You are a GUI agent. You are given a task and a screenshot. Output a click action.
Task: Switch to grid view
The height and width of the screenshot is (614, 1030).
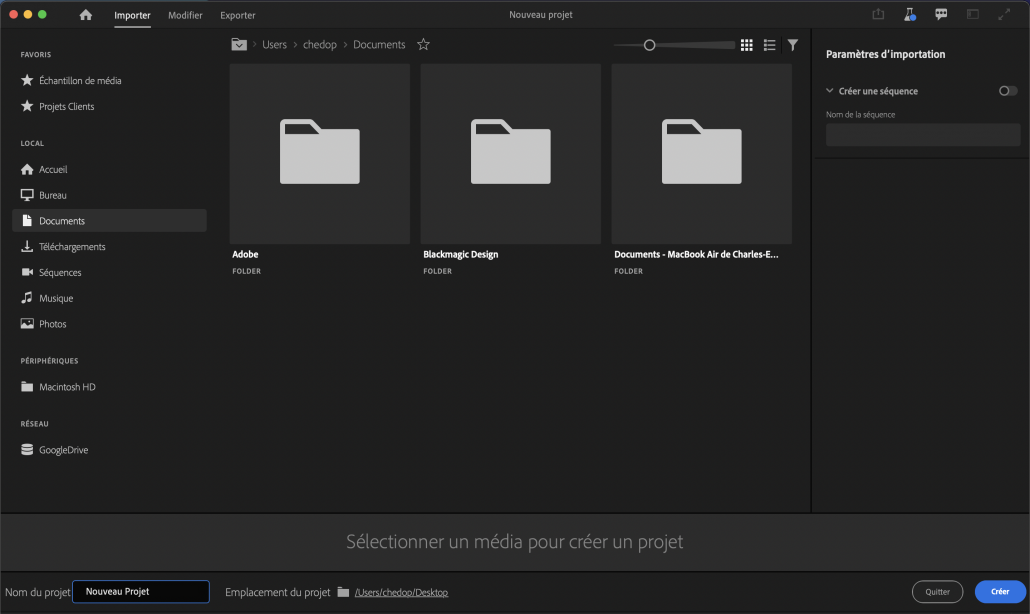(746, 45)
